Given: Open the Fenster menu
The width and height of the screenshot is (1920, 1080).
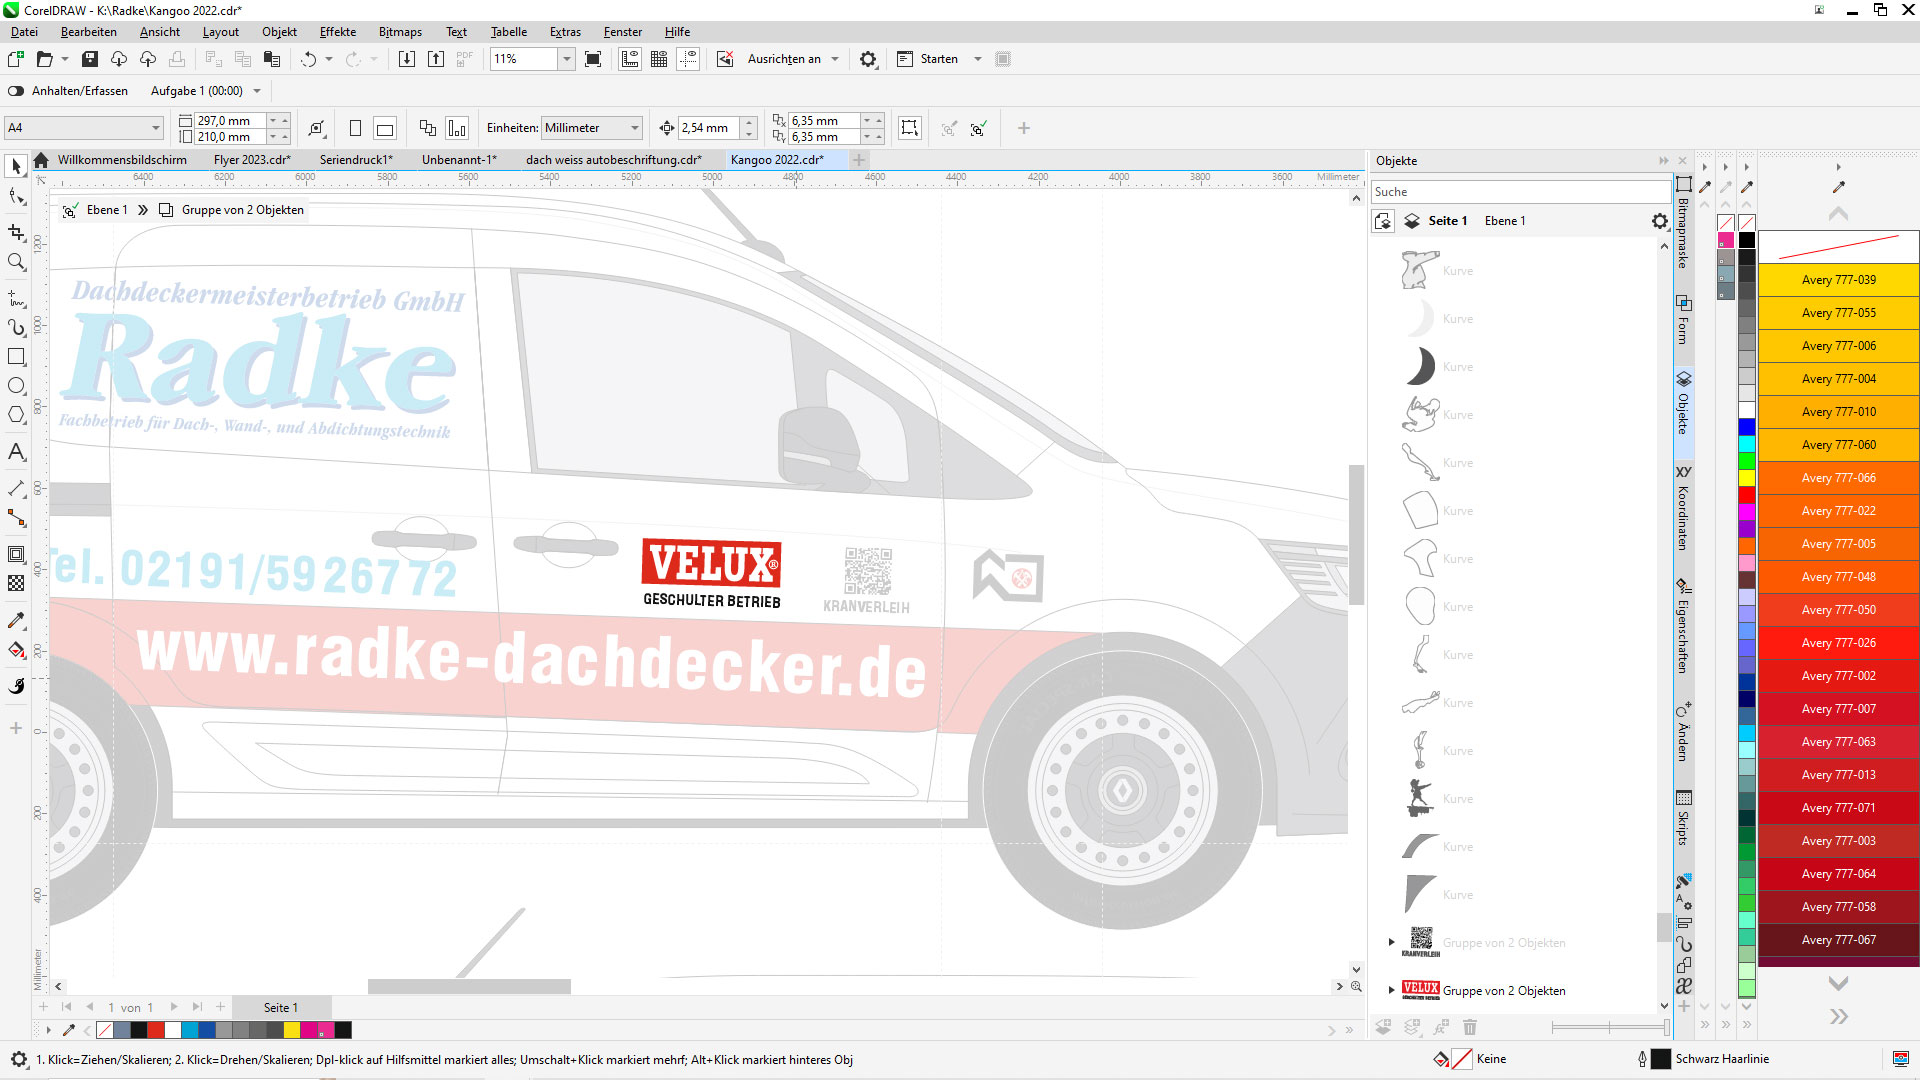Looking at the screenshot, I should click(x=623, y=32).
